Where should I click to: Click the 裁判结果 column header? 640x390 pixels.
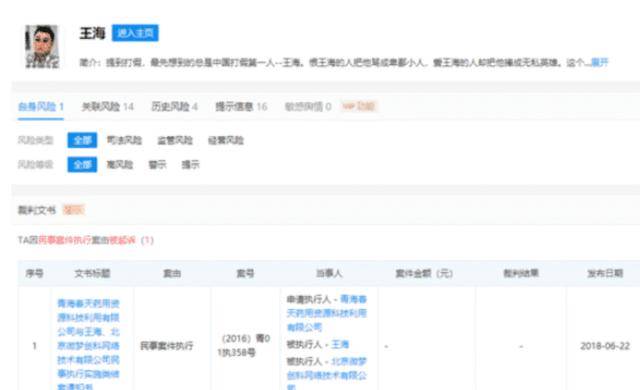pos(521,273)
